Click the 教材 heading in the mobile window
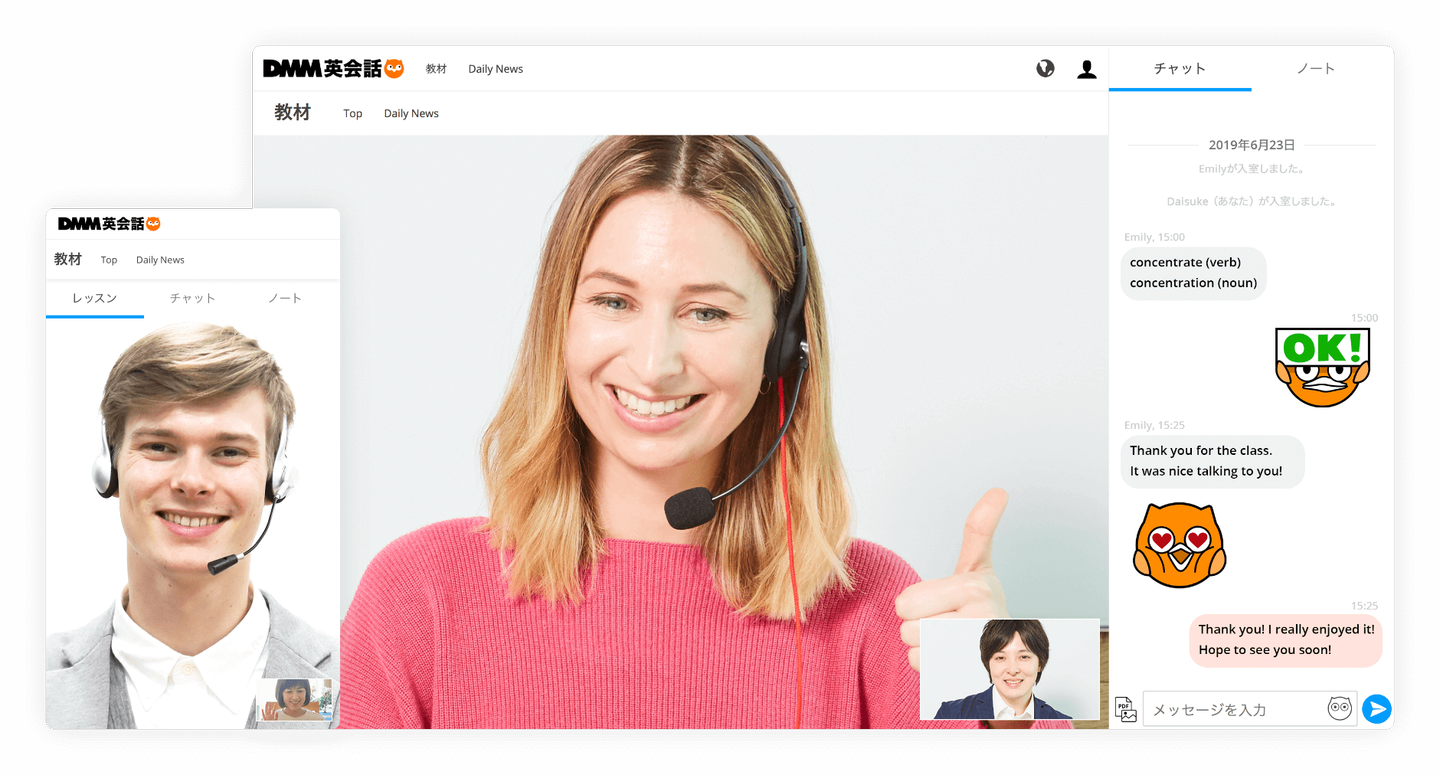Screen dimensions: 1440x775 pos(68,259)
